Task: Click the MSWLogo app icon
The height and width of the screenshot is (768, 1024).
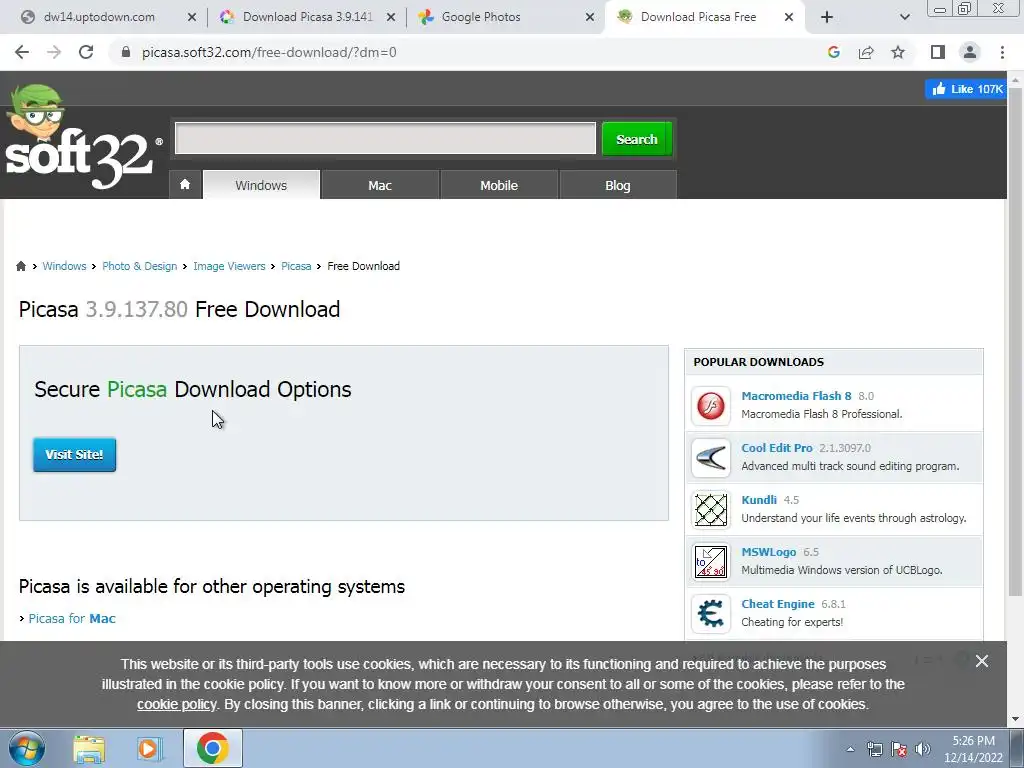Action: pos(711,562)
